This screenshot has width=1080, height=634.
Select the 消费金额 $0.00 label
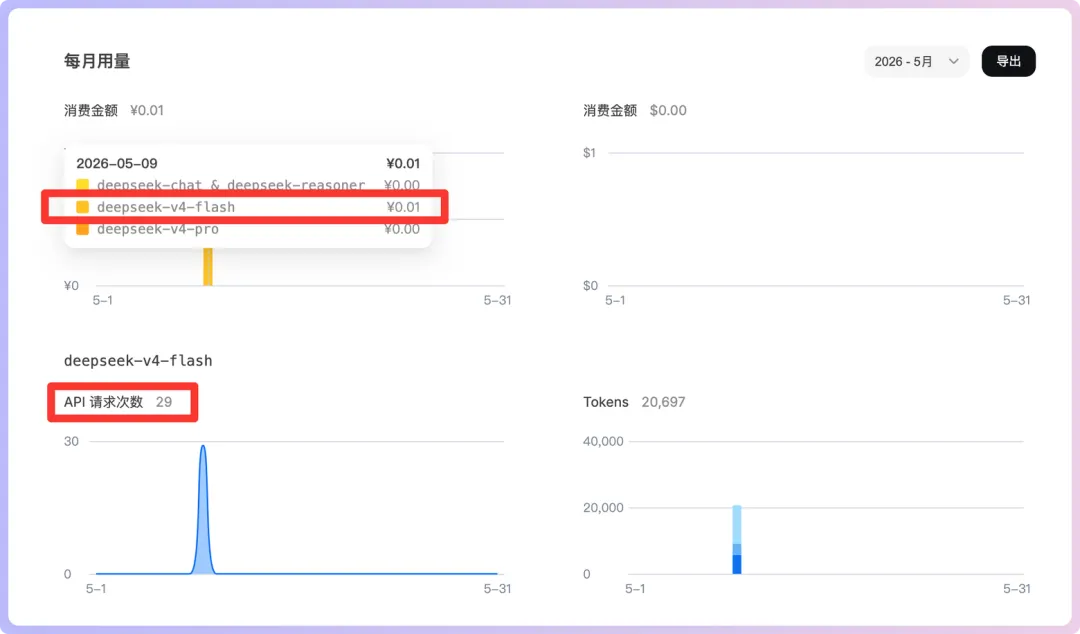point(634,110)
